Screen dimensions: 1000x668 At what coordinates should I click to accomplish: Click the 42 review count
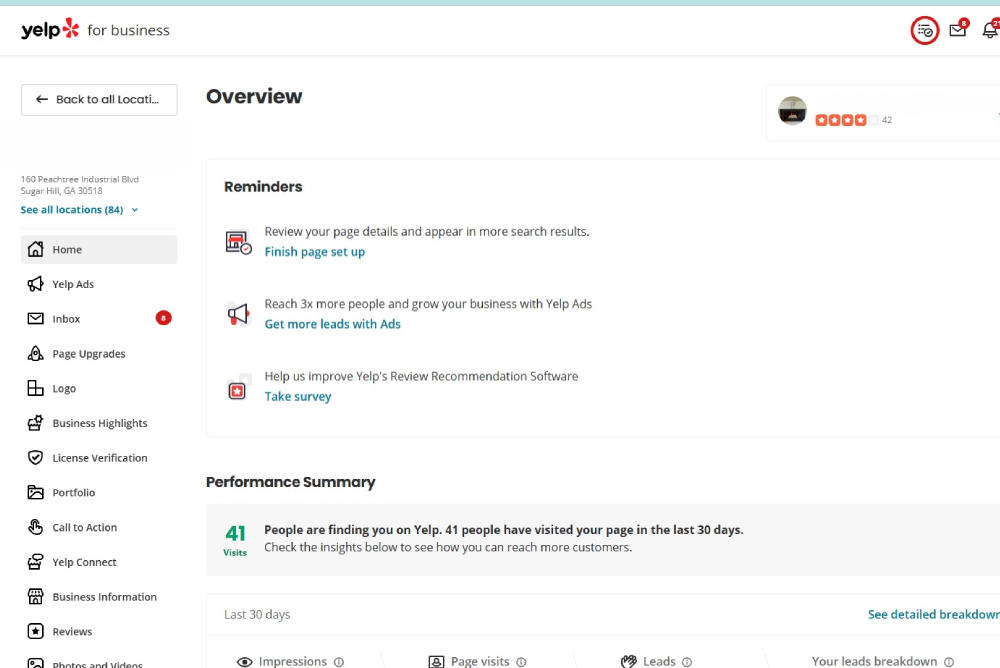click(x=887, y=120)
